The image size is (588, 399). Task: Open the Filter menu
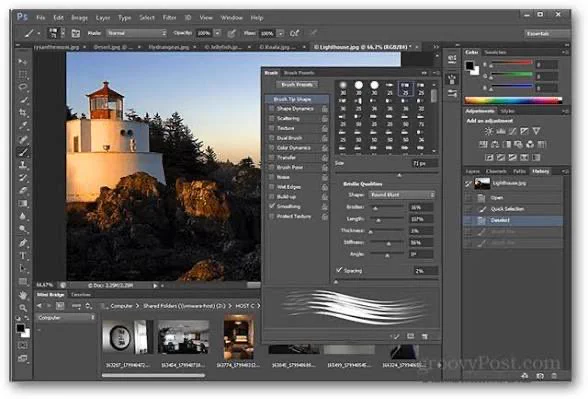[x=169, y=18]
